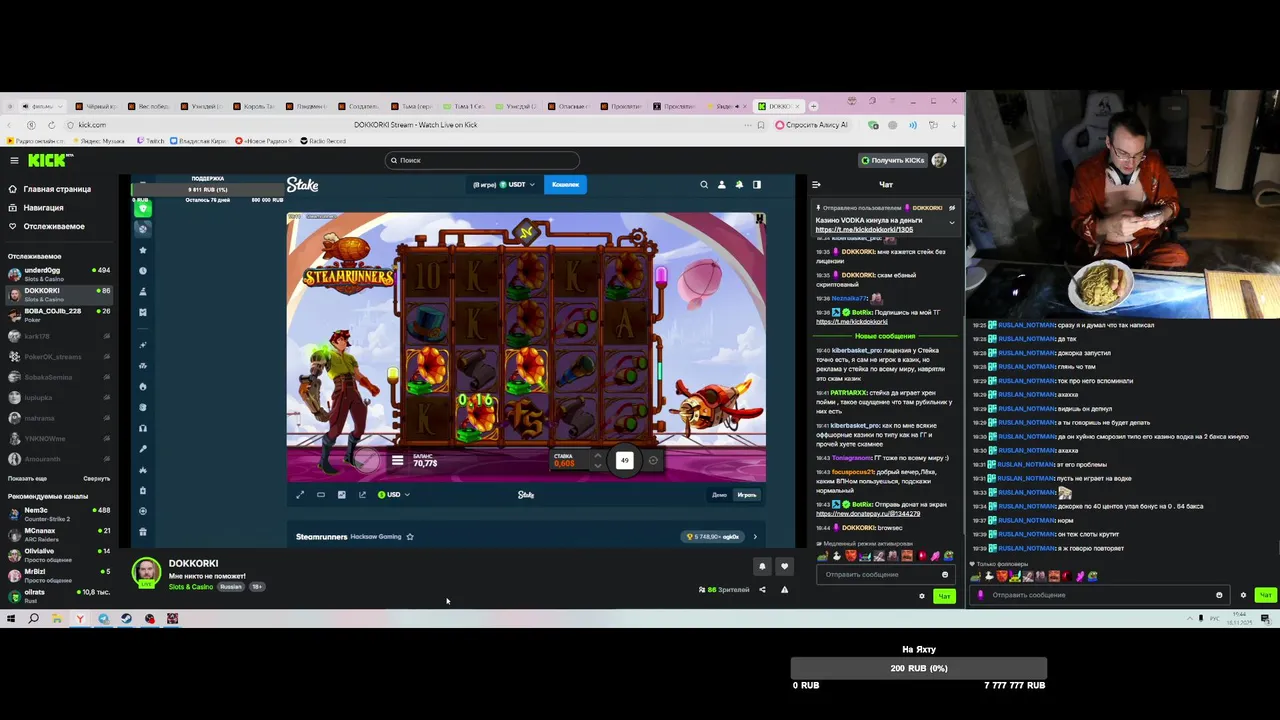Open Kick chat settings gear

click(922, 596)
